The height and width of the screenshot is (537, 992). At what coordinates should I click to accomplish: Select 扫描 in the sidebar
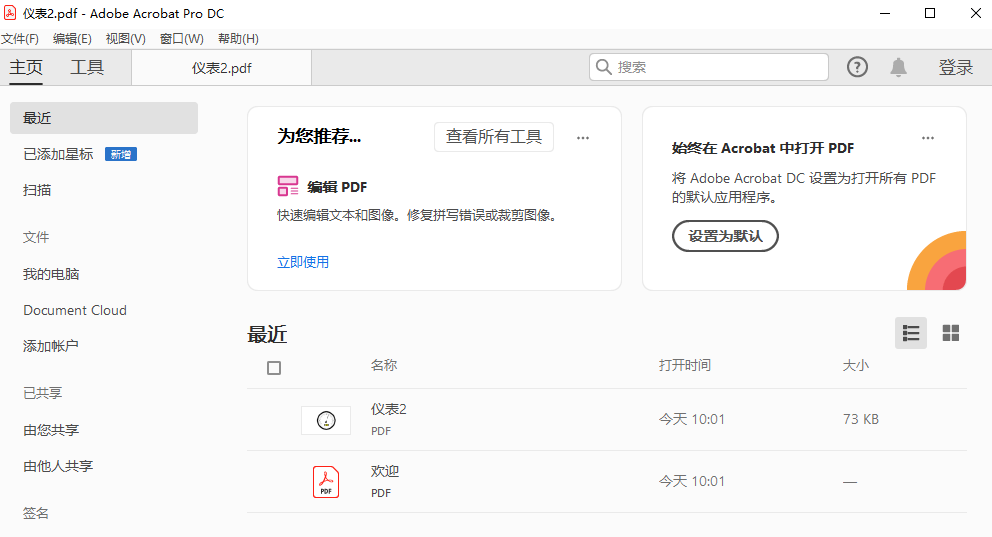(37, 190)
